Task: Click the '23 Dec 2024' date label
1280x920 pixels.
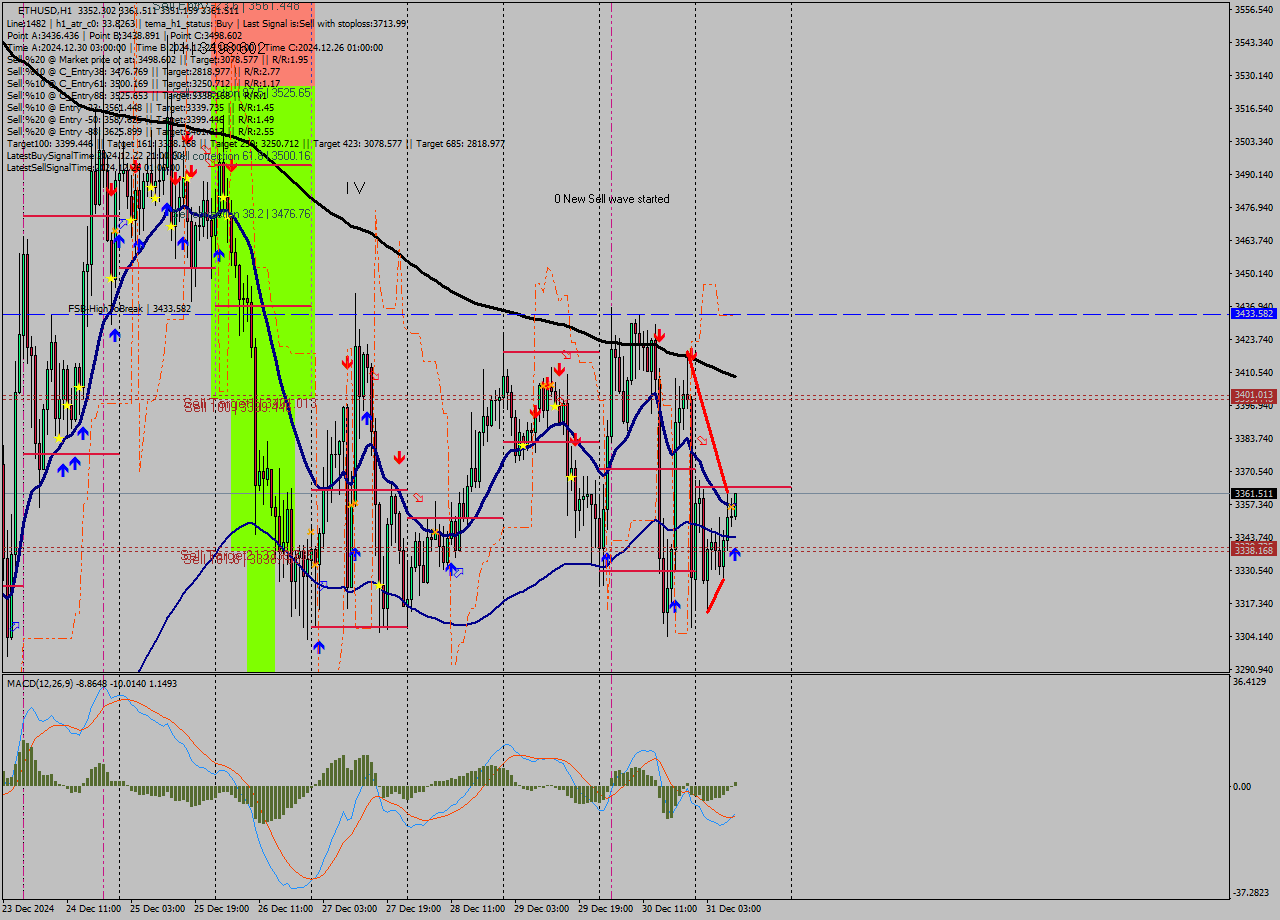Action: (x=29, y=909)
